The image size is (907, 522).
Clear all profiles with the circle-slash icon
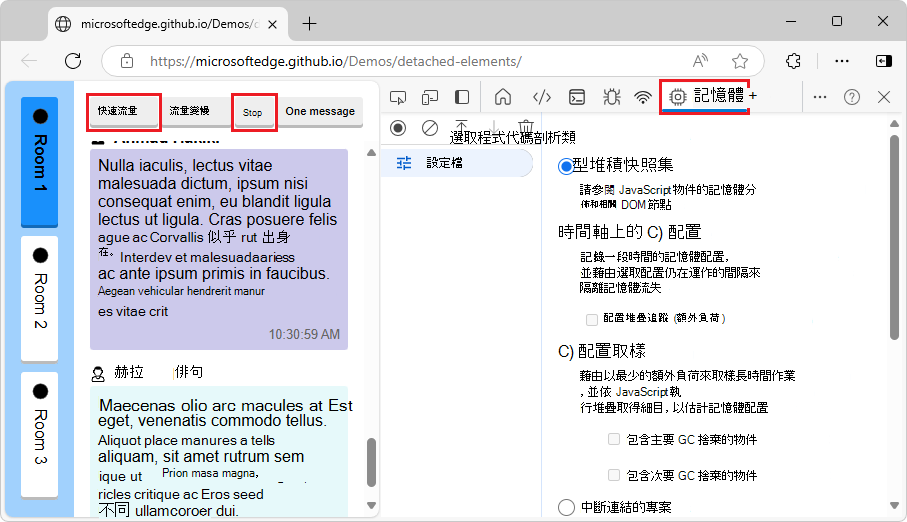(x=430, y=127)
